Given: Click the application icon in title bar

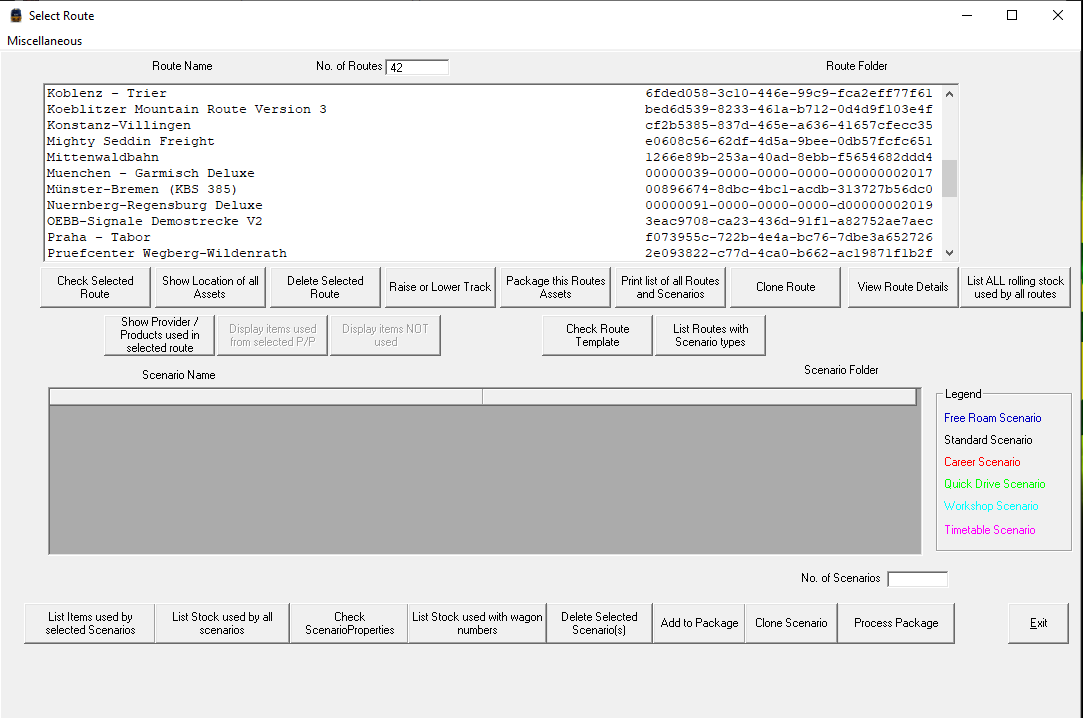Looking at the screenshot, I should 15,15.
